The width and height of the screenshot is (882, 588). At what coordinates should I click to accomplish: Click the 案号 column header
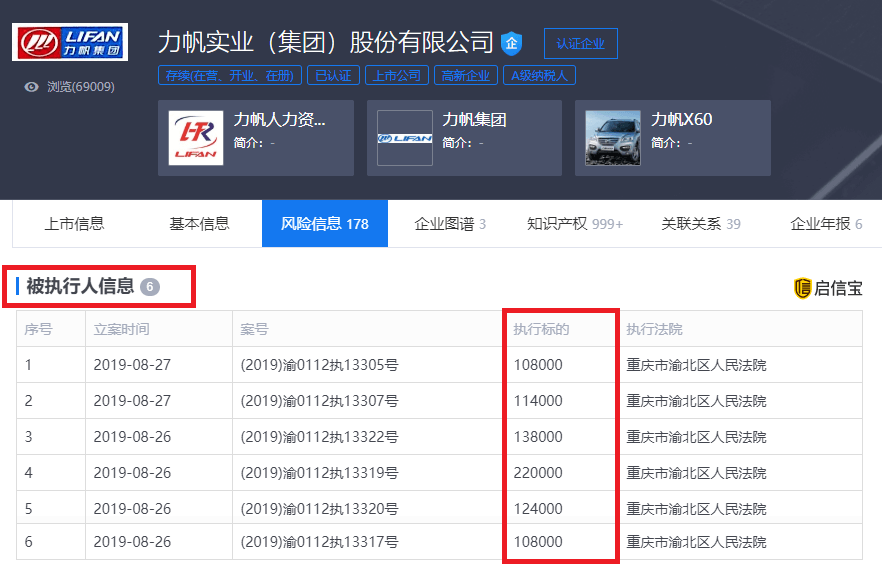[x=254, y=329]
